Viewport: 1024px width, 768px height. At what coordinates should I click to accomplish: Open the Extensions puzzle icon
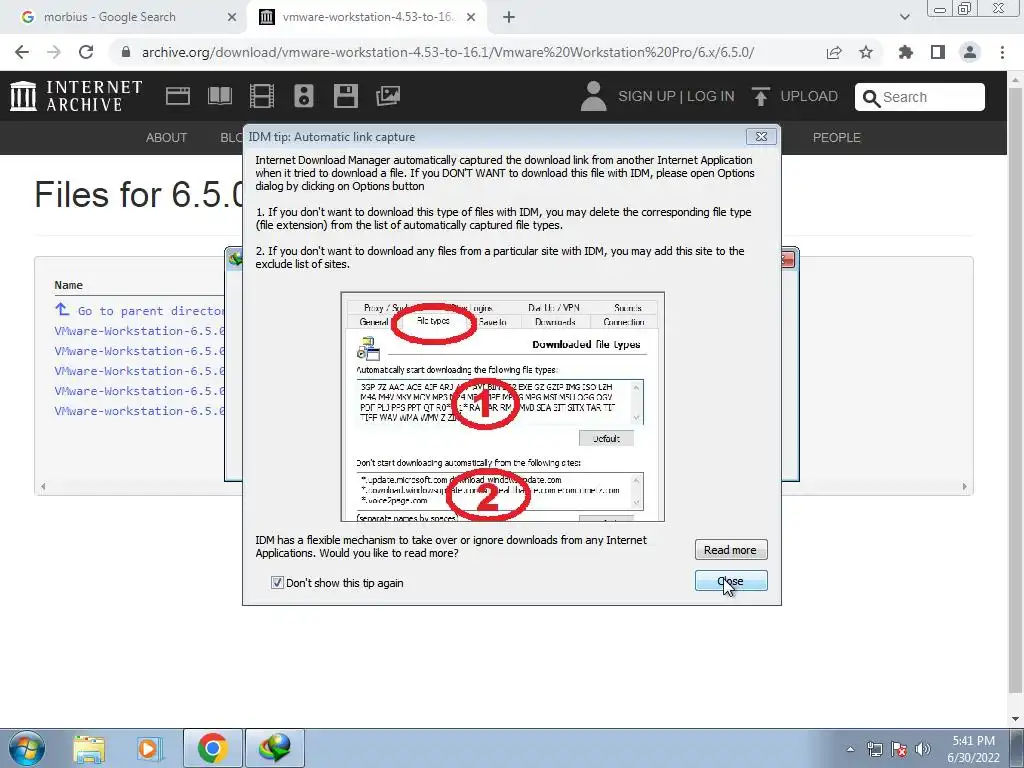coord(905,52)
